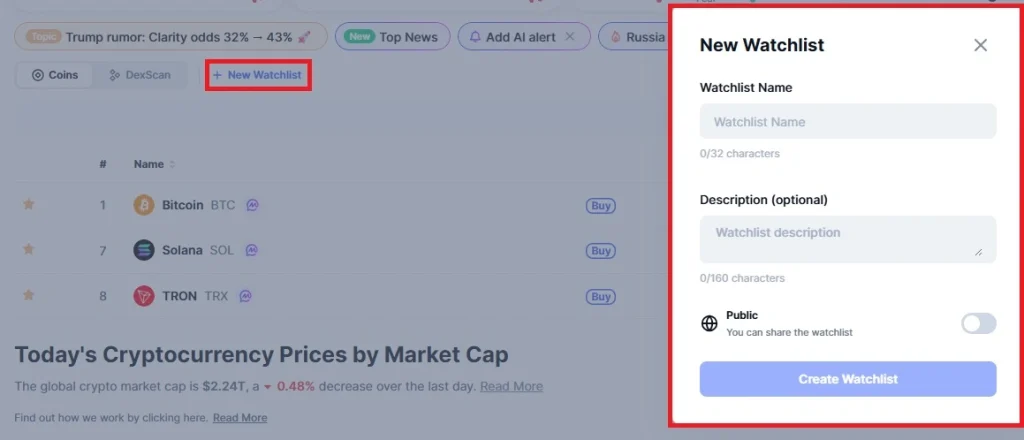Click the Buy button for Solana
Viewport: 1024px width, 440px height.
[x=601, y=251]
